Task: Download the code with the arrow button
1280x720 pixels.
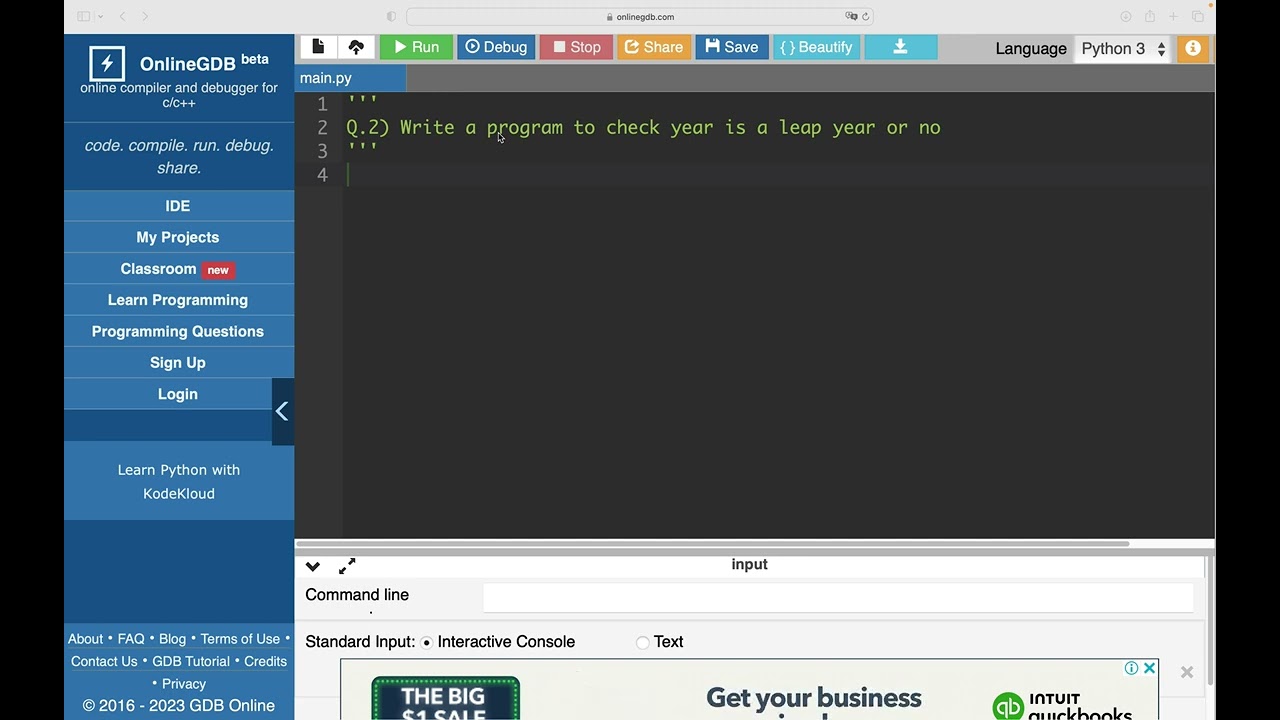Action: (x=901, y=47)
